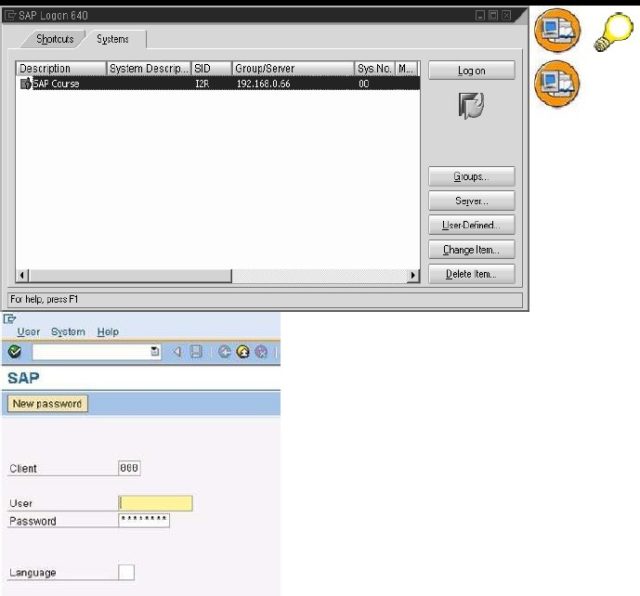Click the SAP Logon 640 title bar icon
The image size is (640, 596).
point(10,16)
